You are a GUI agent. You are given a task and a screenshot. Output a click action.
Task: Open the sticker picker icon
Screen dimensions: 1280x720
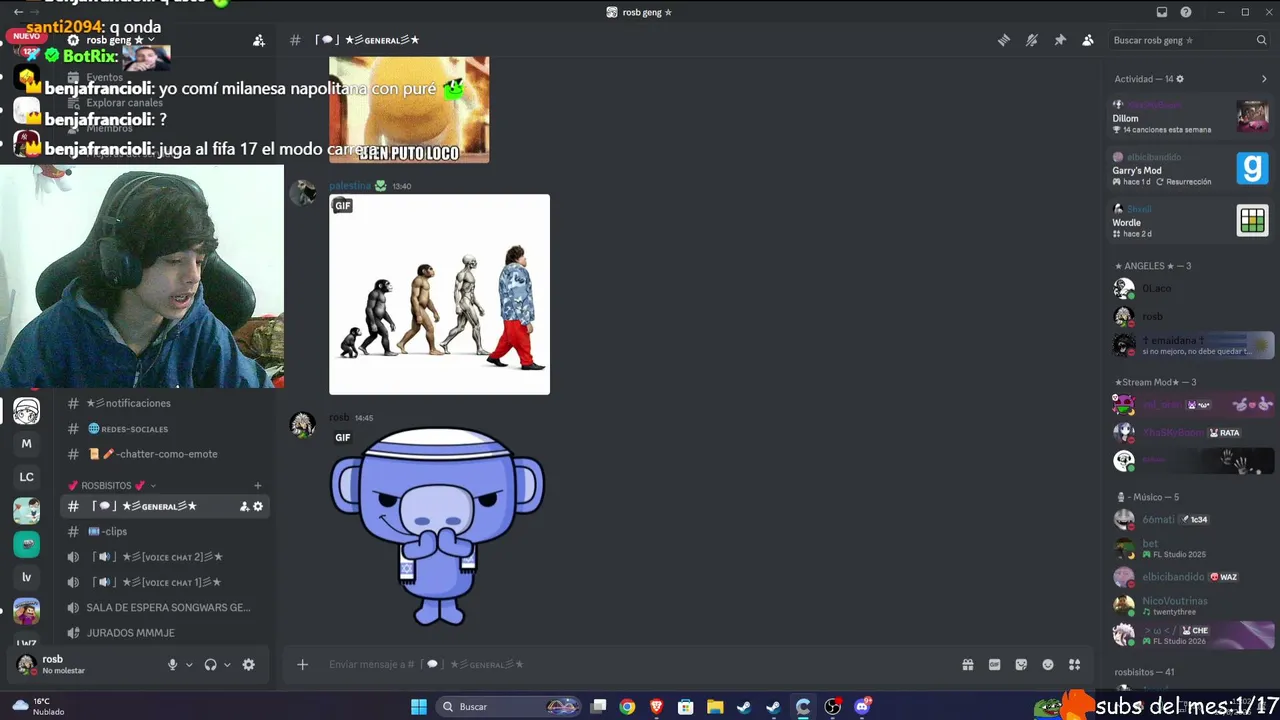[x=1021, y=665]
